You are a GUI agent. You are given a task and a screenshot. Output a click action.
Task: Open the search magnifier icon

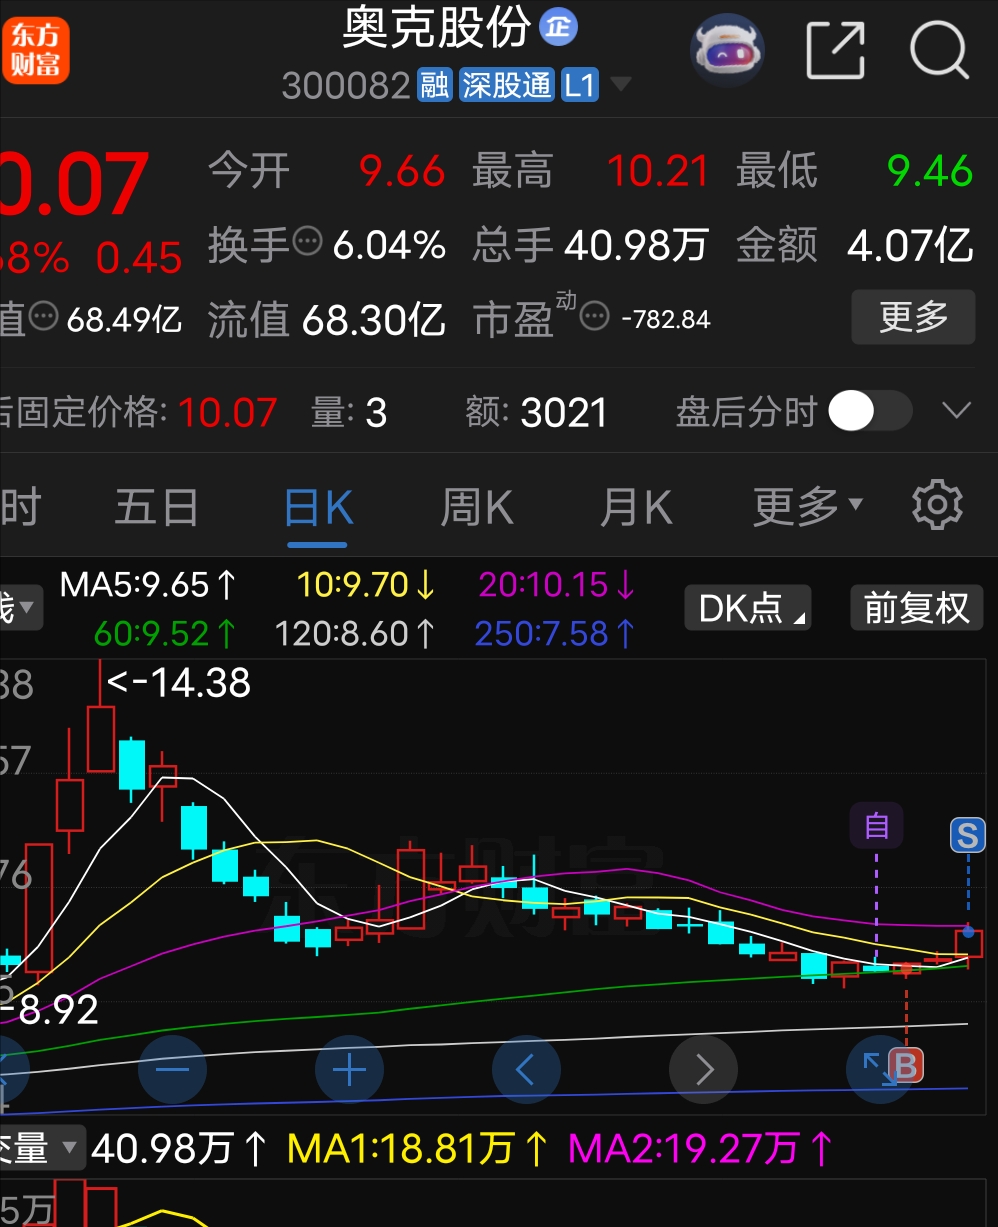pyautogui.click(x=939, y=49)
